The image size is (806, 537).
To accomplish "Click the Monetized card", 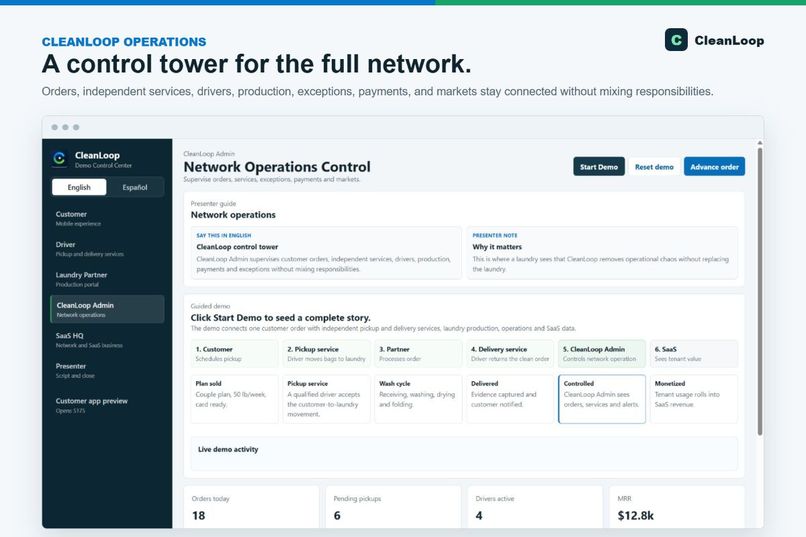I will pyautogui.click(x=694, y=399).
